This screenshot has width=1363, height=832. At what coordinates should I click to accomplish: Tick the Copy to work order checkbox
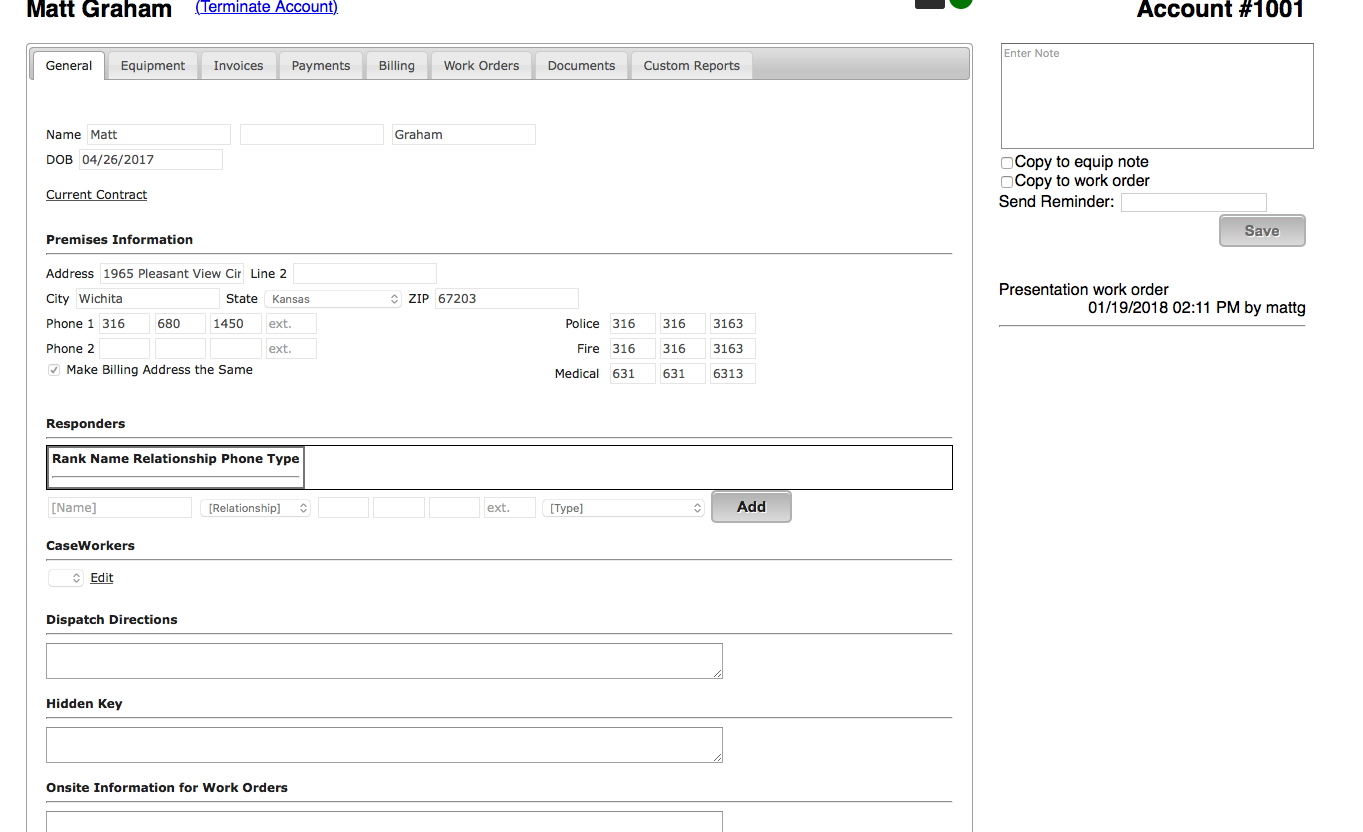click(x=1007, y=182)
